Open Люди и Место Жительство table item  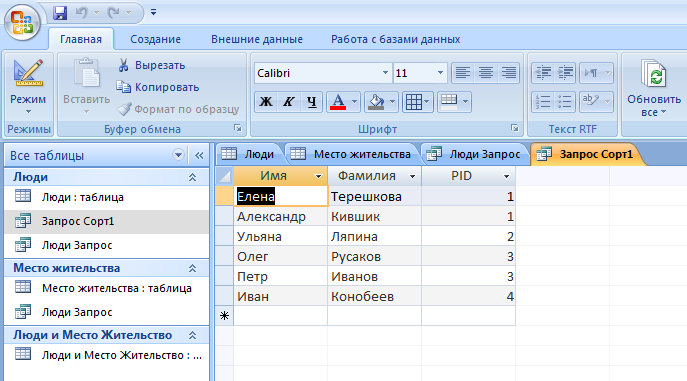tap(106, 355)
